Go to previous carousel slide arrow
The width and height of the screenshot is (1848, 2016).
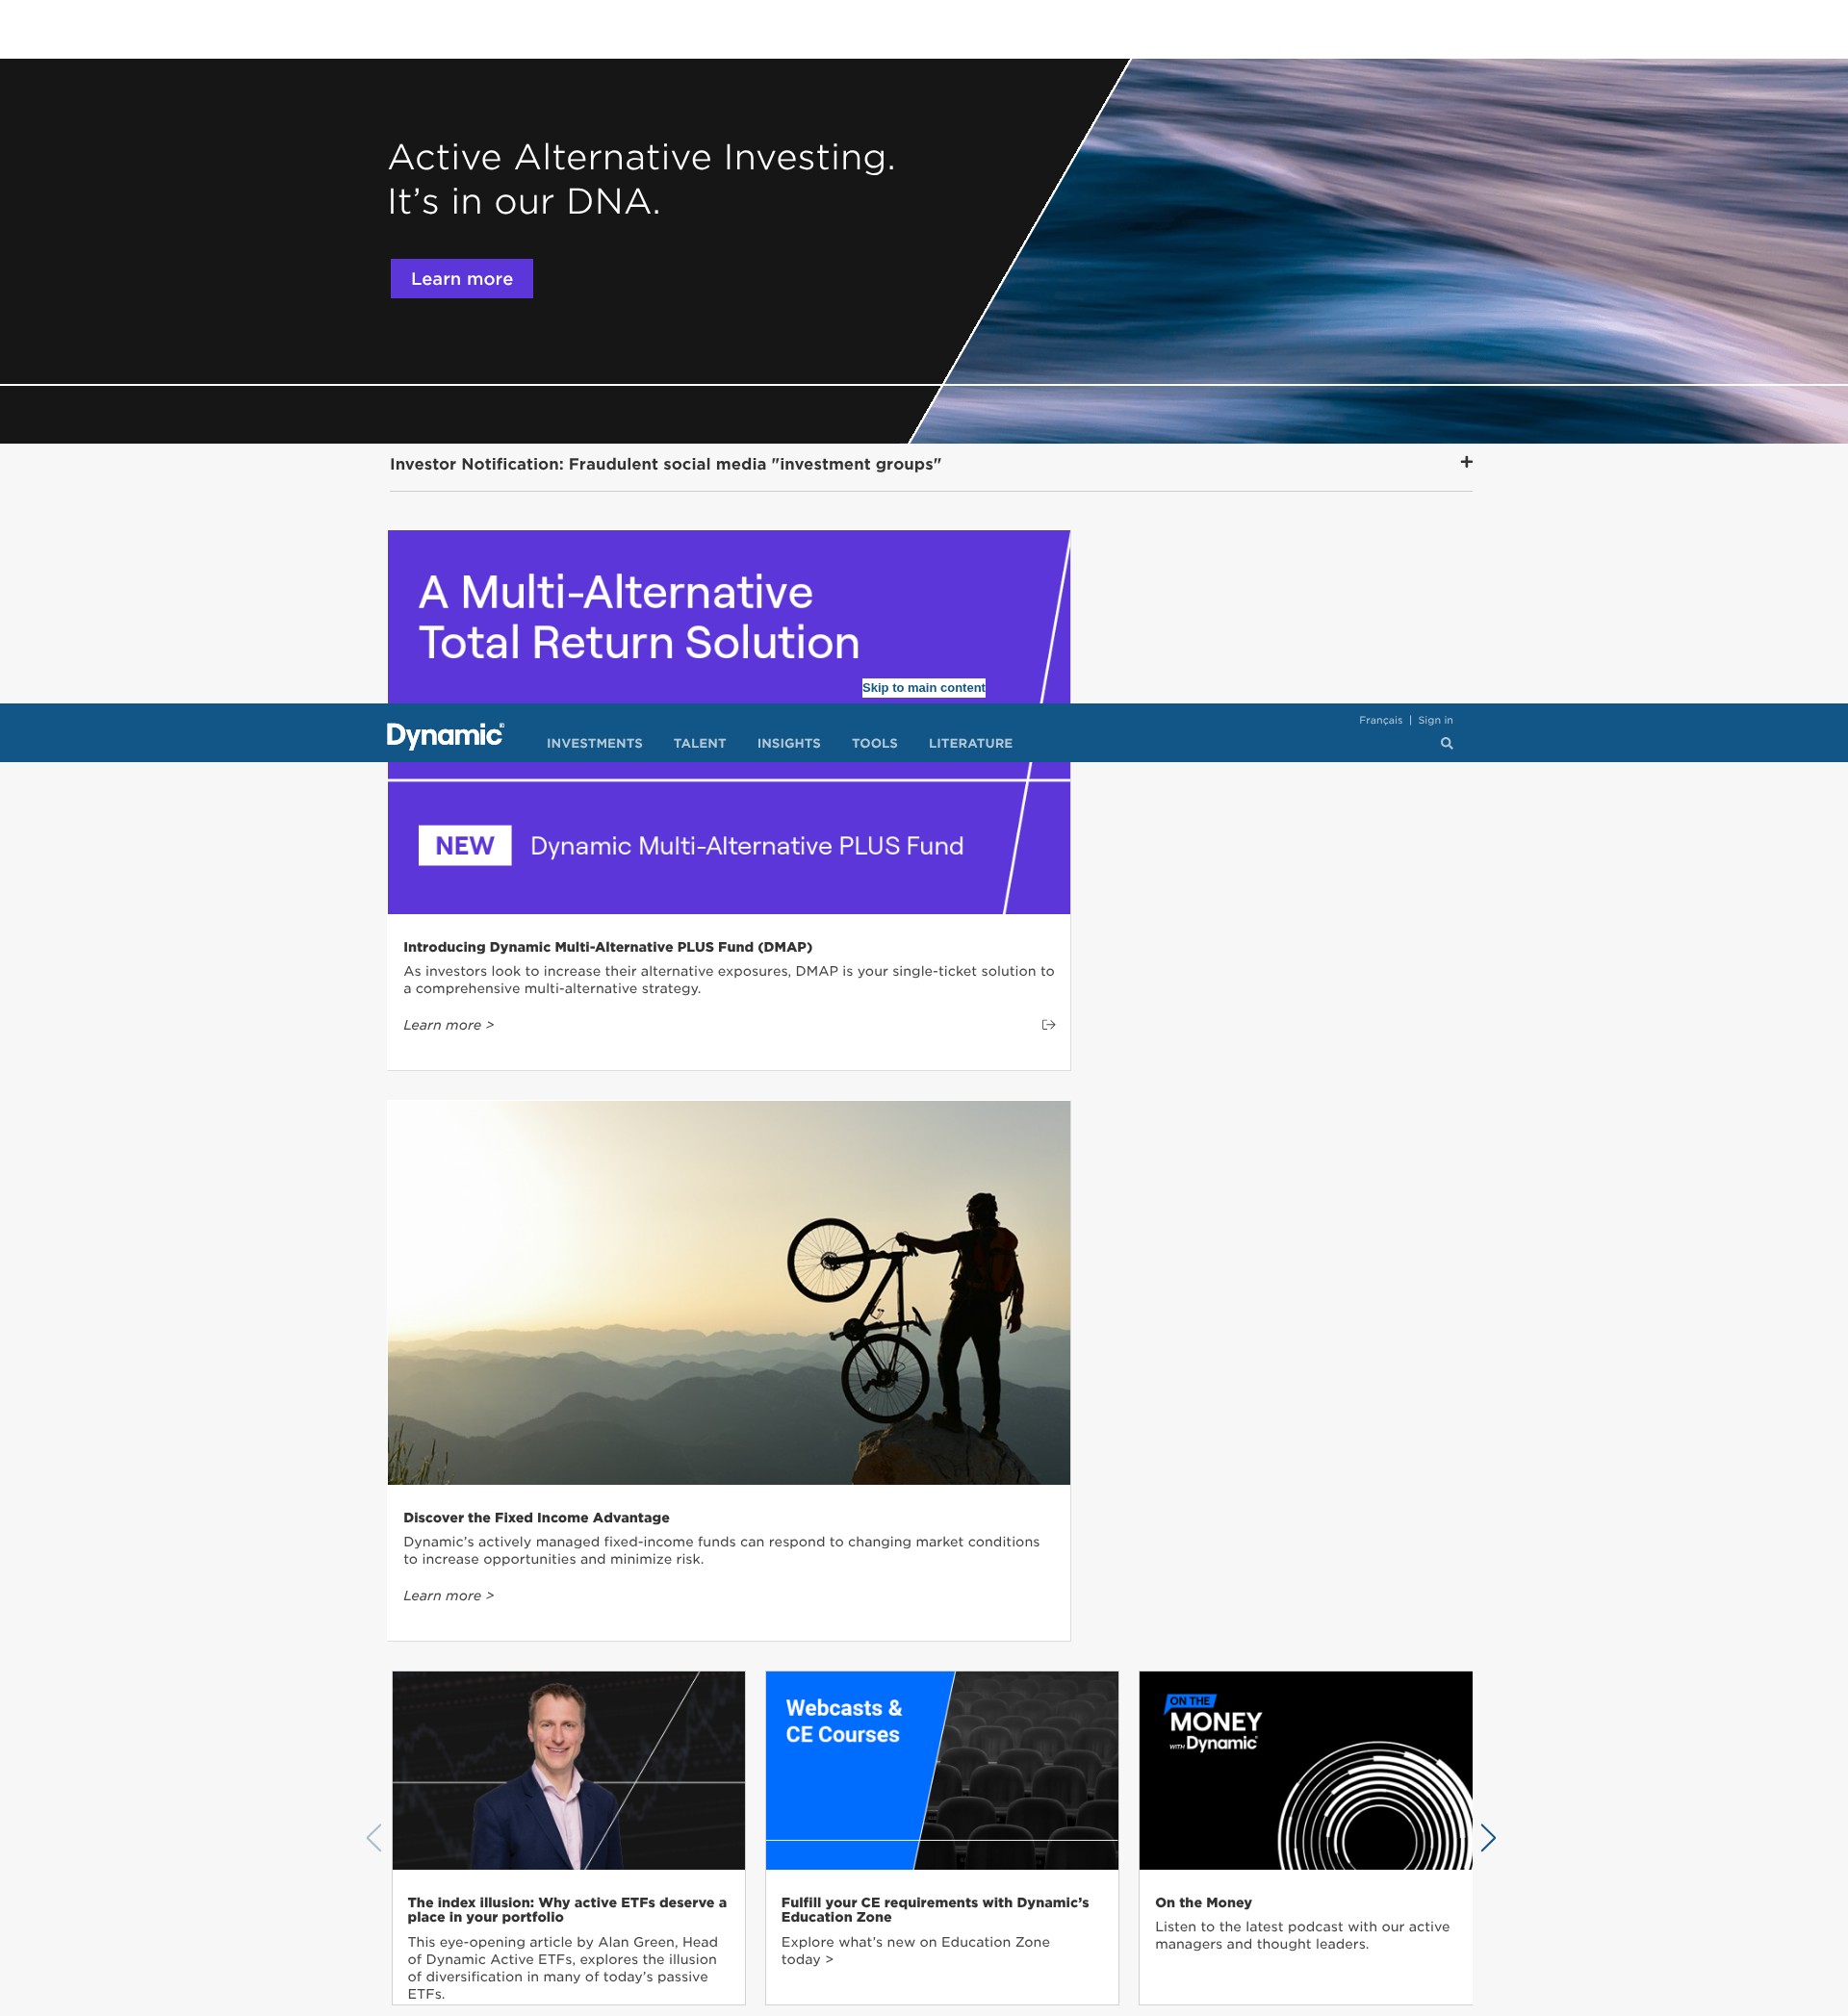point(374,1838)
